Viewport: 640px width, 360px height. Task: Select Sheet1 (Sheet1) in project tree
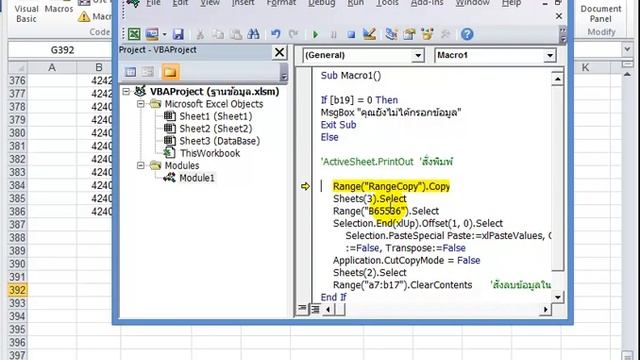(x=216, y=116)
